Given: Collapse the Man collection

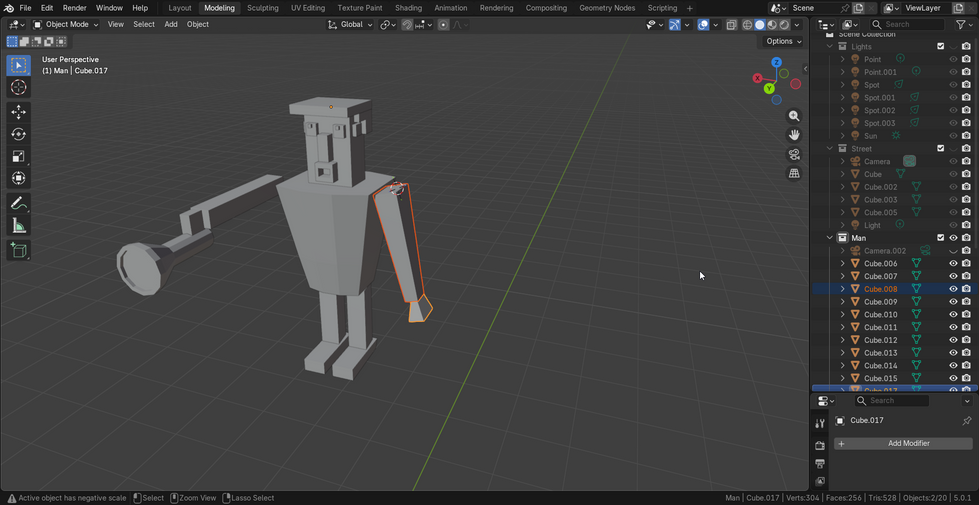Looking at the screenshot, I should coord(830,238).
